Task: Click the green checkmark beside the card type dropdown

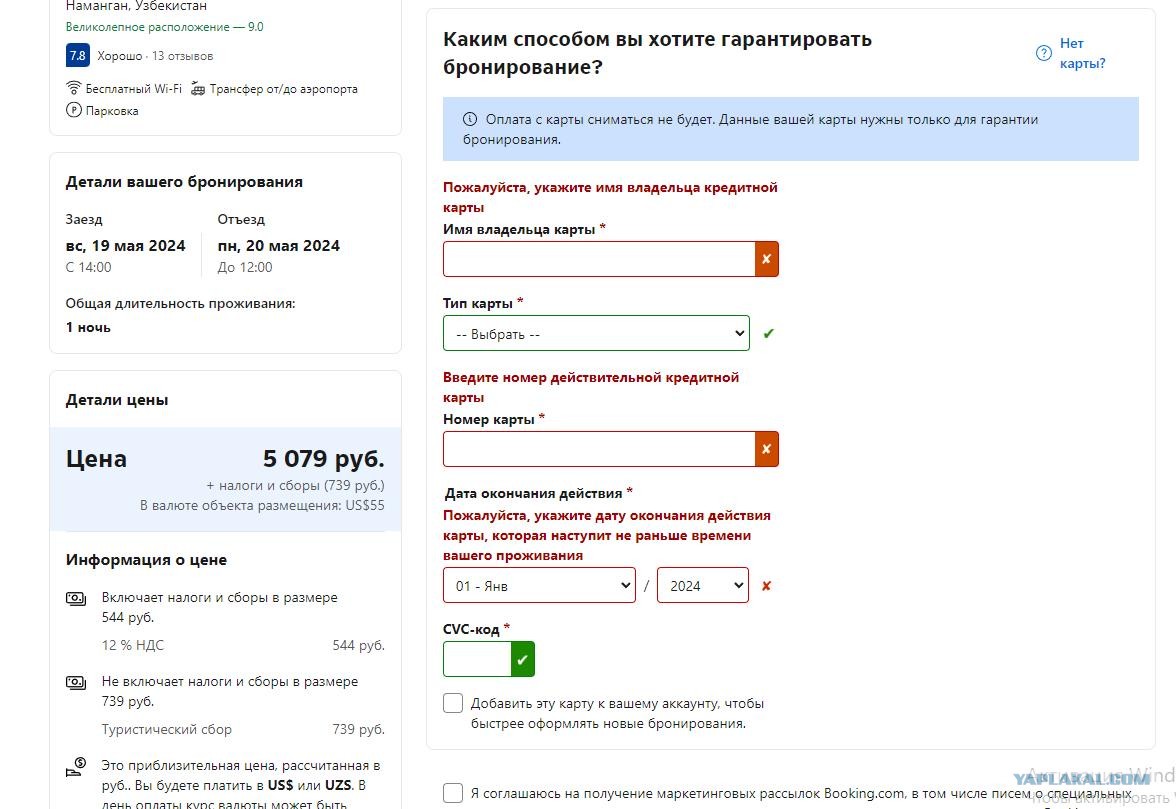Action: (x=768, y=334)
